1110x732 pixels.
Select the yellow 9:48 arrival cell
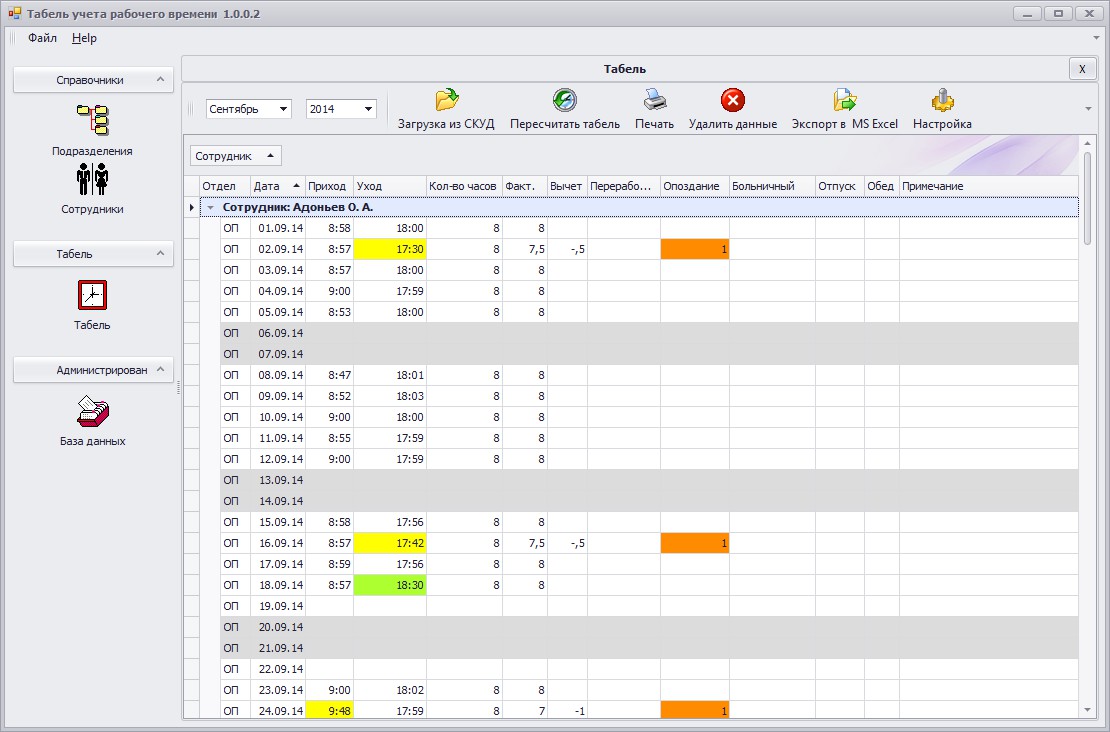329,711
